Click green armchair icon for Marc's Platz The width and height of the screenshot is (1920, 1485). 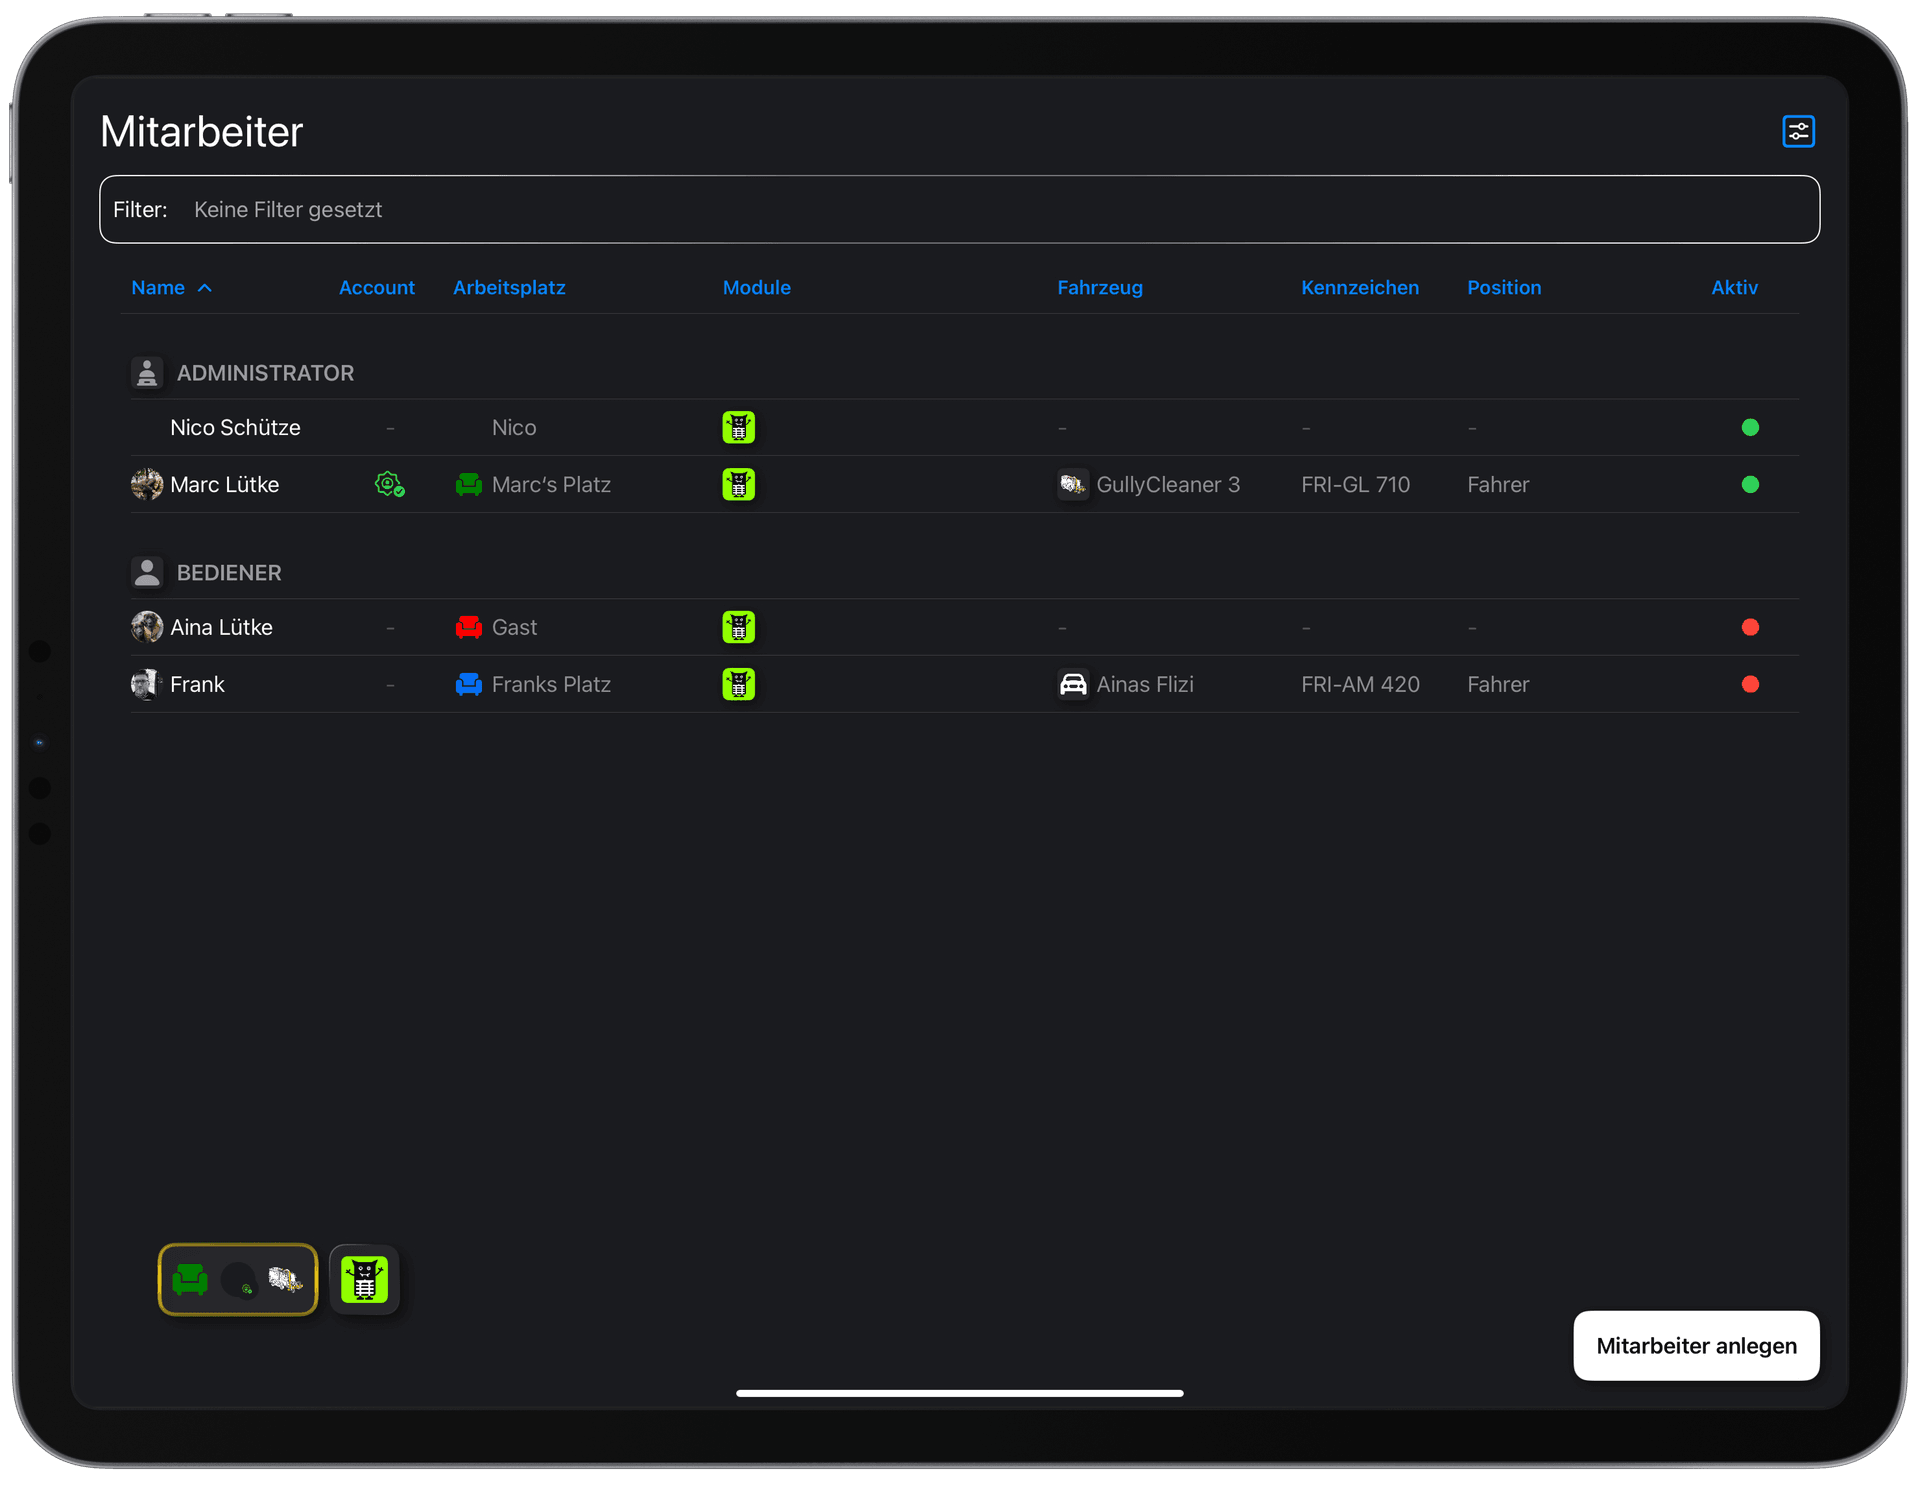(x=468, y=485)
